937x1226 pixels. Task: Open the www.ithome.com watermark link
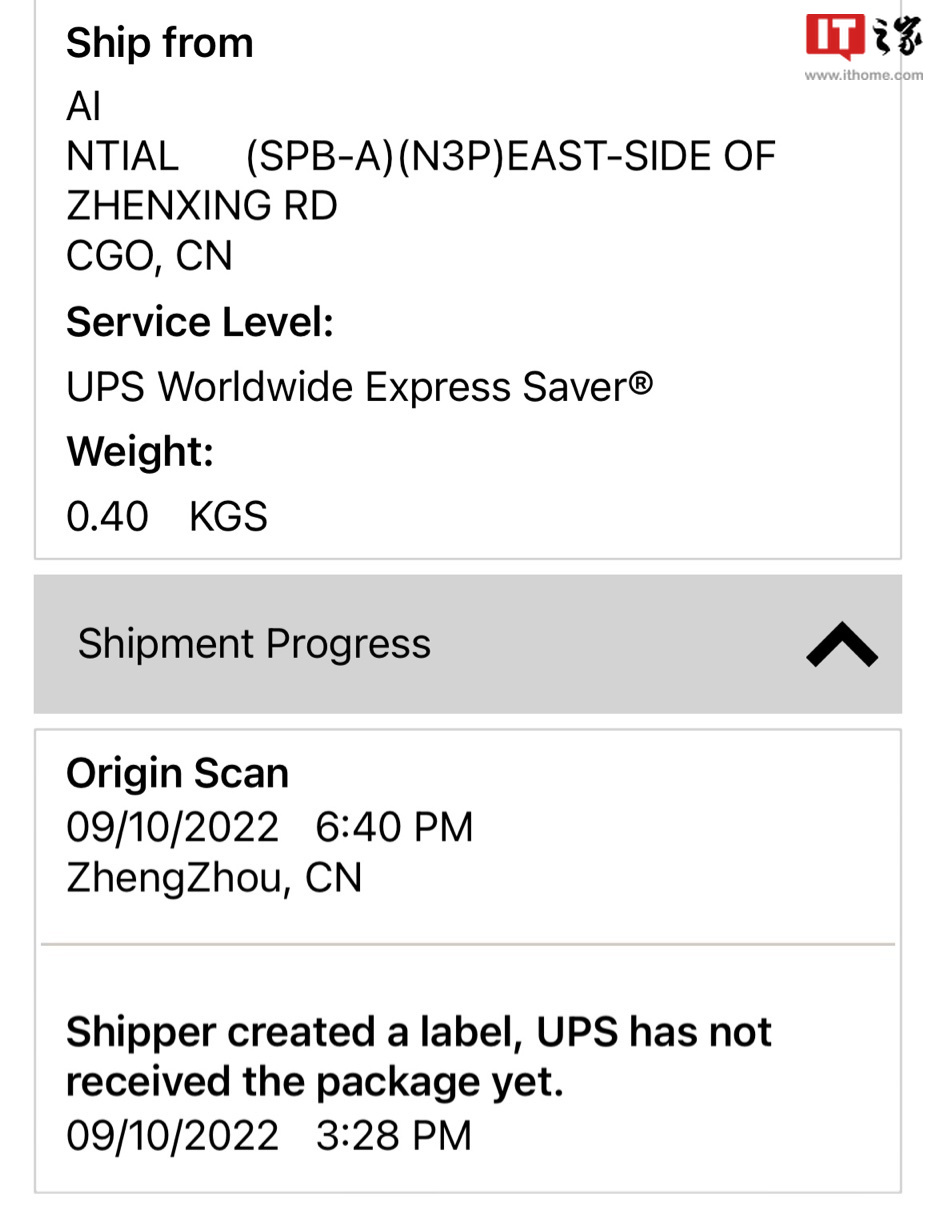pyautogui.click(x=864, y=75)
